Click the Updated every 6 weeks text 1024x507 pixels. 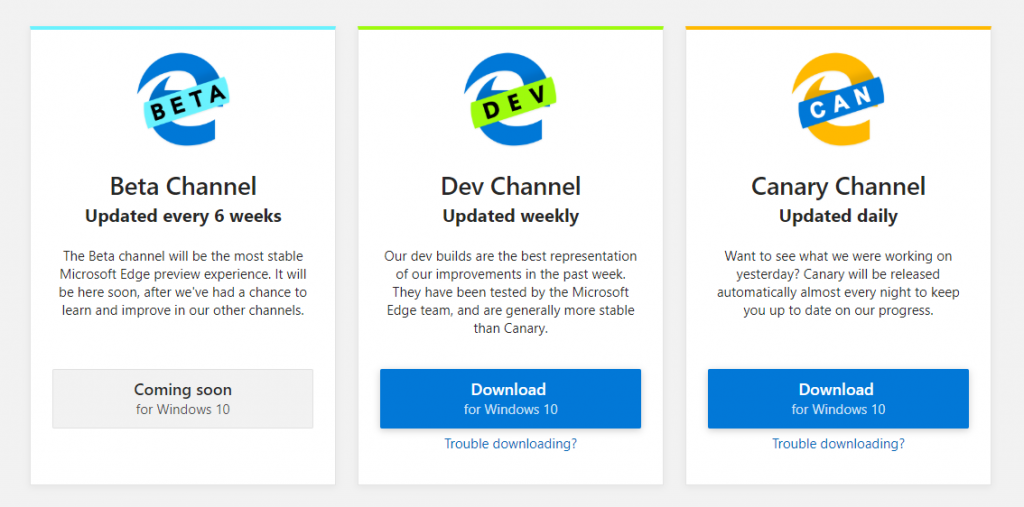pos(183,216)
